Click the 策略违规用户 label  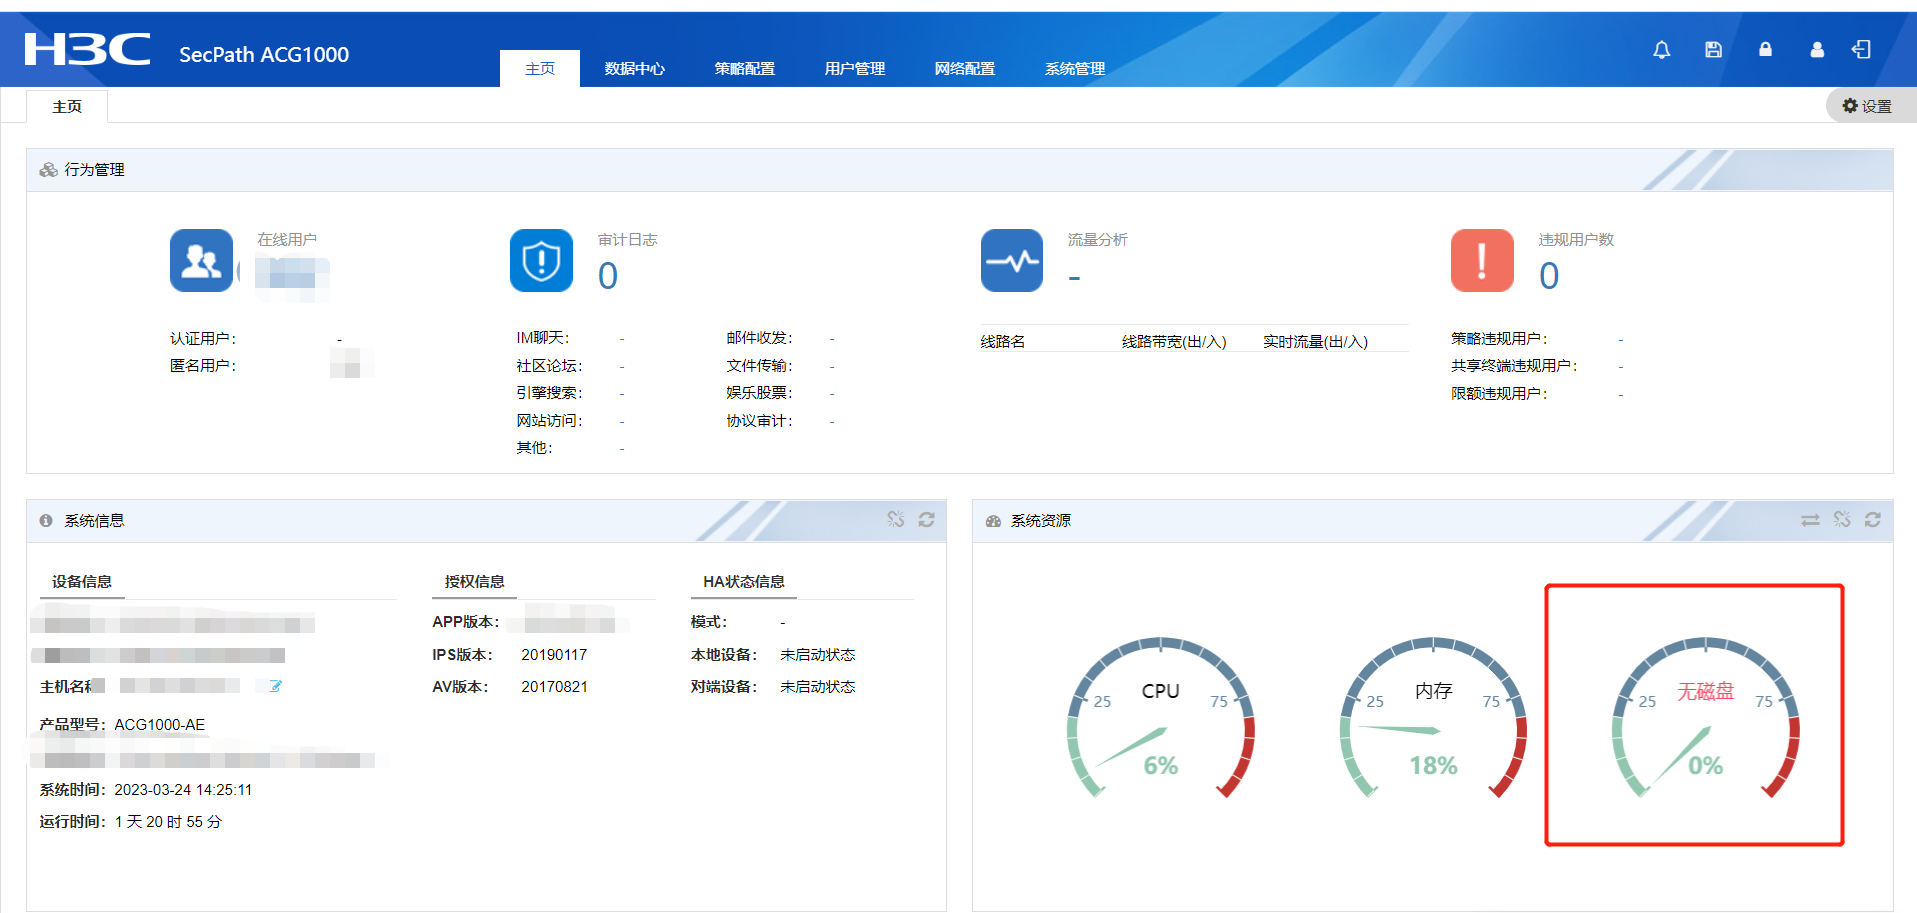point(1499,339)
